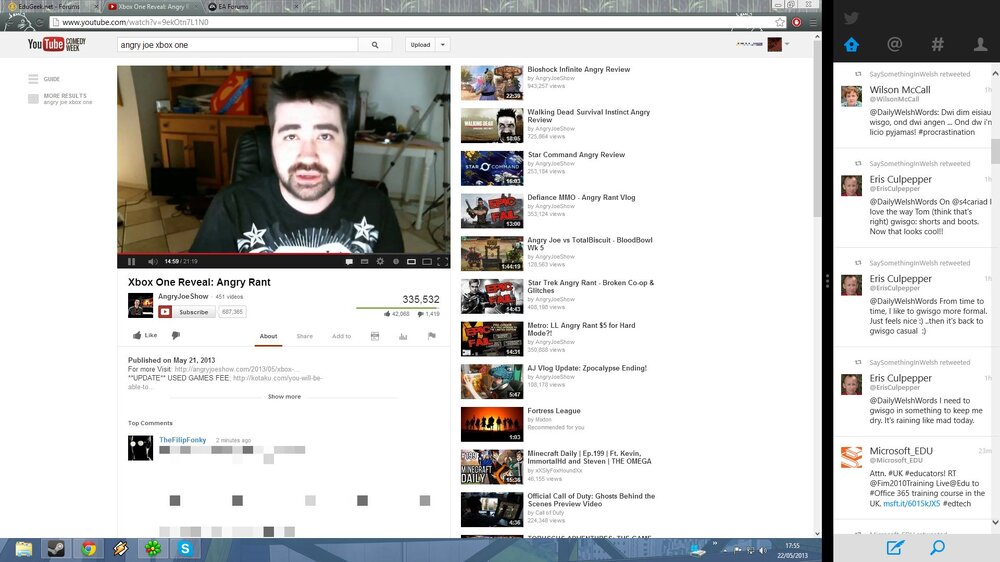Viewport: 1000px width, 562px height.
Task: Open Walking Dead Survival Instinct thumbnail
Action: 492,125
